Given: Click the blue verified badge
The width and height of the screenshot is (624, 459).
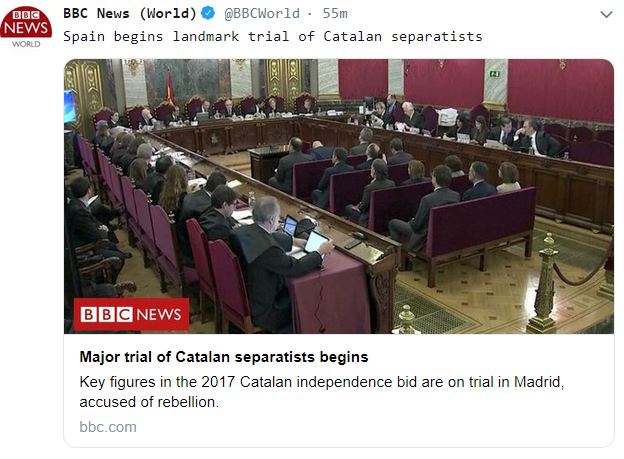Looking at the screenshot, I should pos(207,14).
